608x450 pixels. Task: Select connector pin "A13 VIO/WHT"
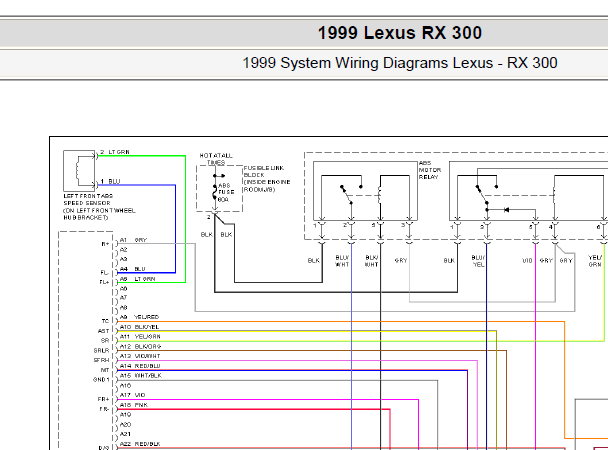click(x=140, y=356)
